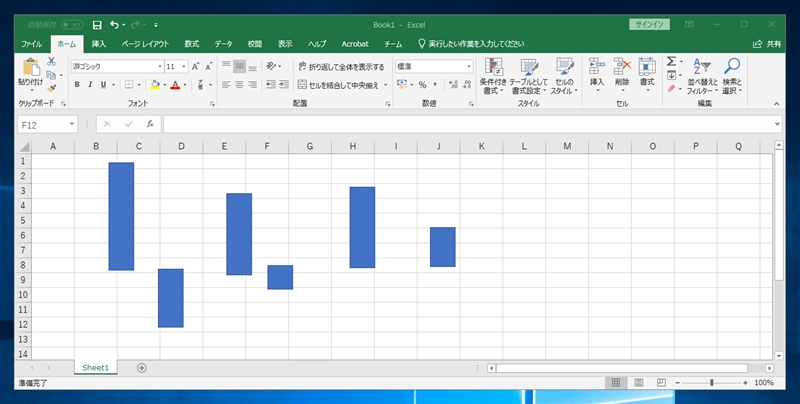The height and width of the screenshot is (404, 800).
Task: Click the Copy icon in the clipboard group
Action: tap(51, 75)
